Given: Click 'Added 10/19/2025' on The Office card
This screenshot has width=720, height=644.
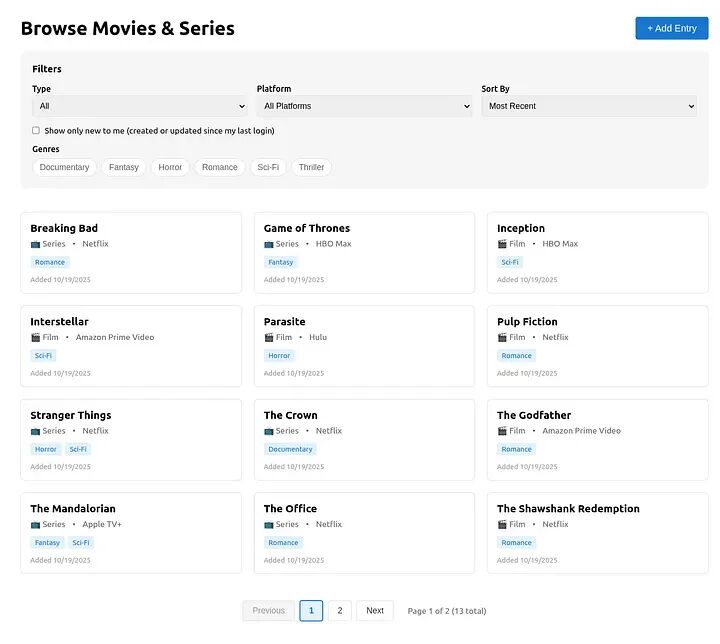Looking at the screenshot, I should [x=294, y=560].
